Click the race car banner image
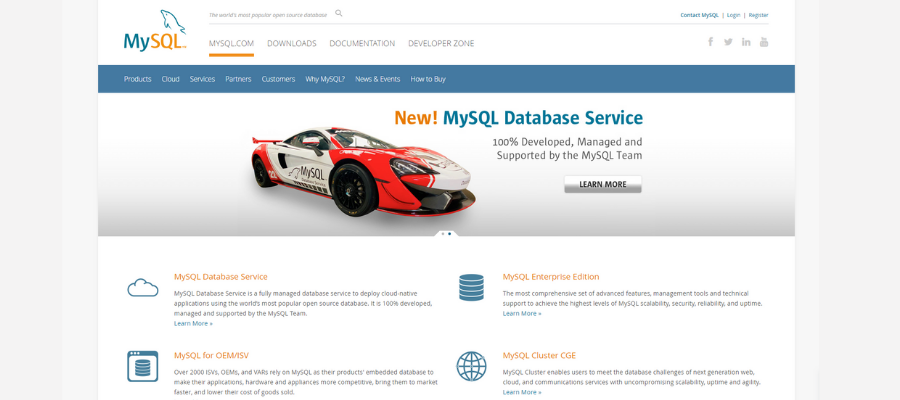The image size is (900, 400). (364, 171)
